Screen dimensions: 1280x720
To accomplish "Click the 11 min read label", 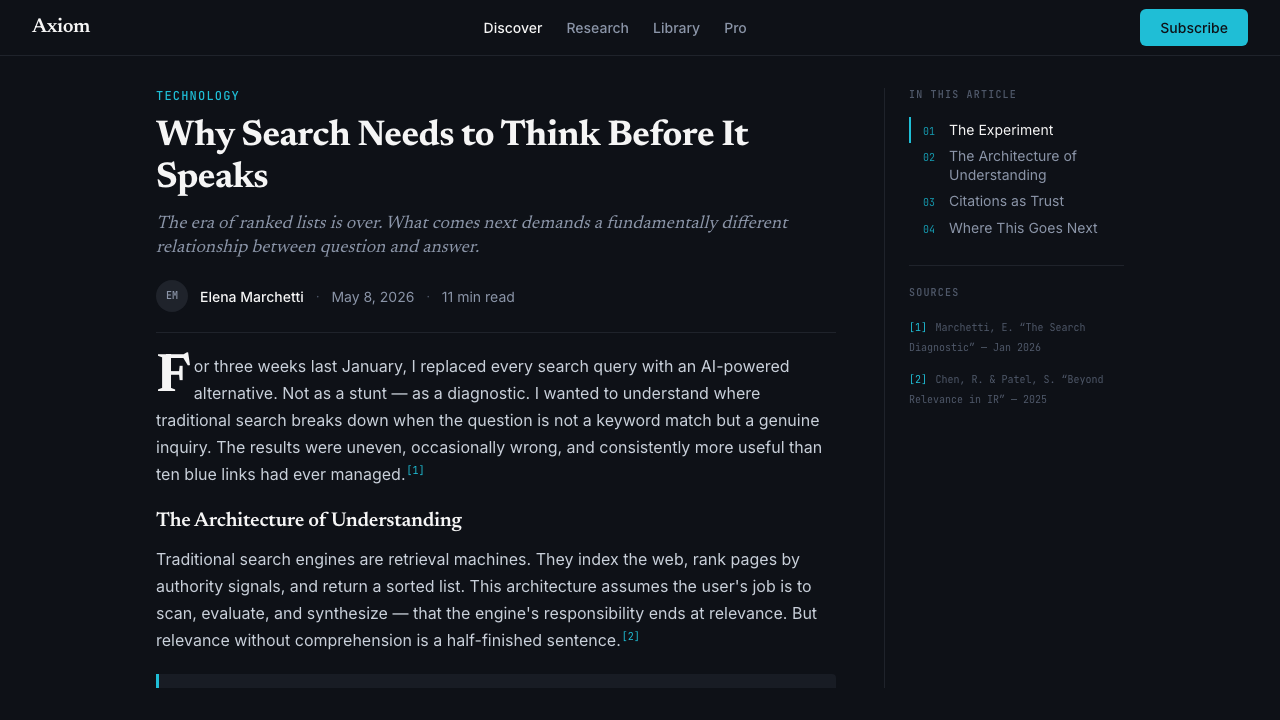I will pyautogui.click(x=478, y=297).
